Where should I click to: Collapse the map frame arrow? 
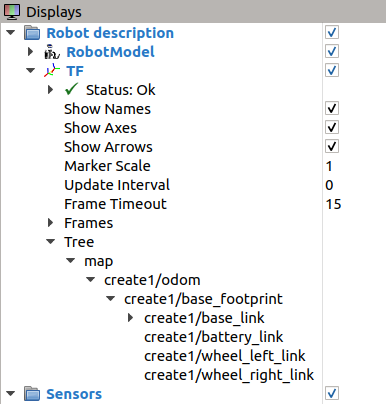(71, 261)
